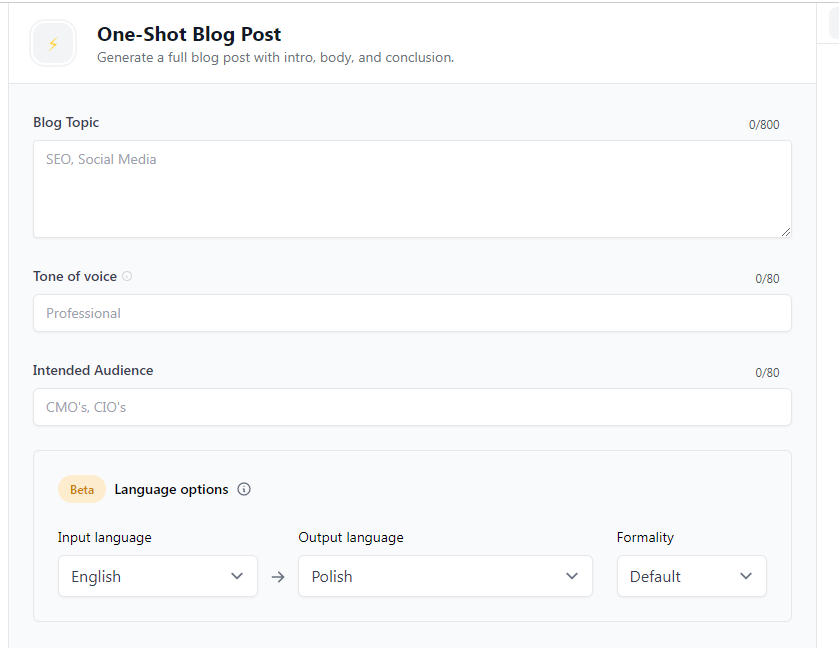Click the Blog Topic 0/800 character counter
This screenshot has height=648, width=839.
click(x=764, y=125)
